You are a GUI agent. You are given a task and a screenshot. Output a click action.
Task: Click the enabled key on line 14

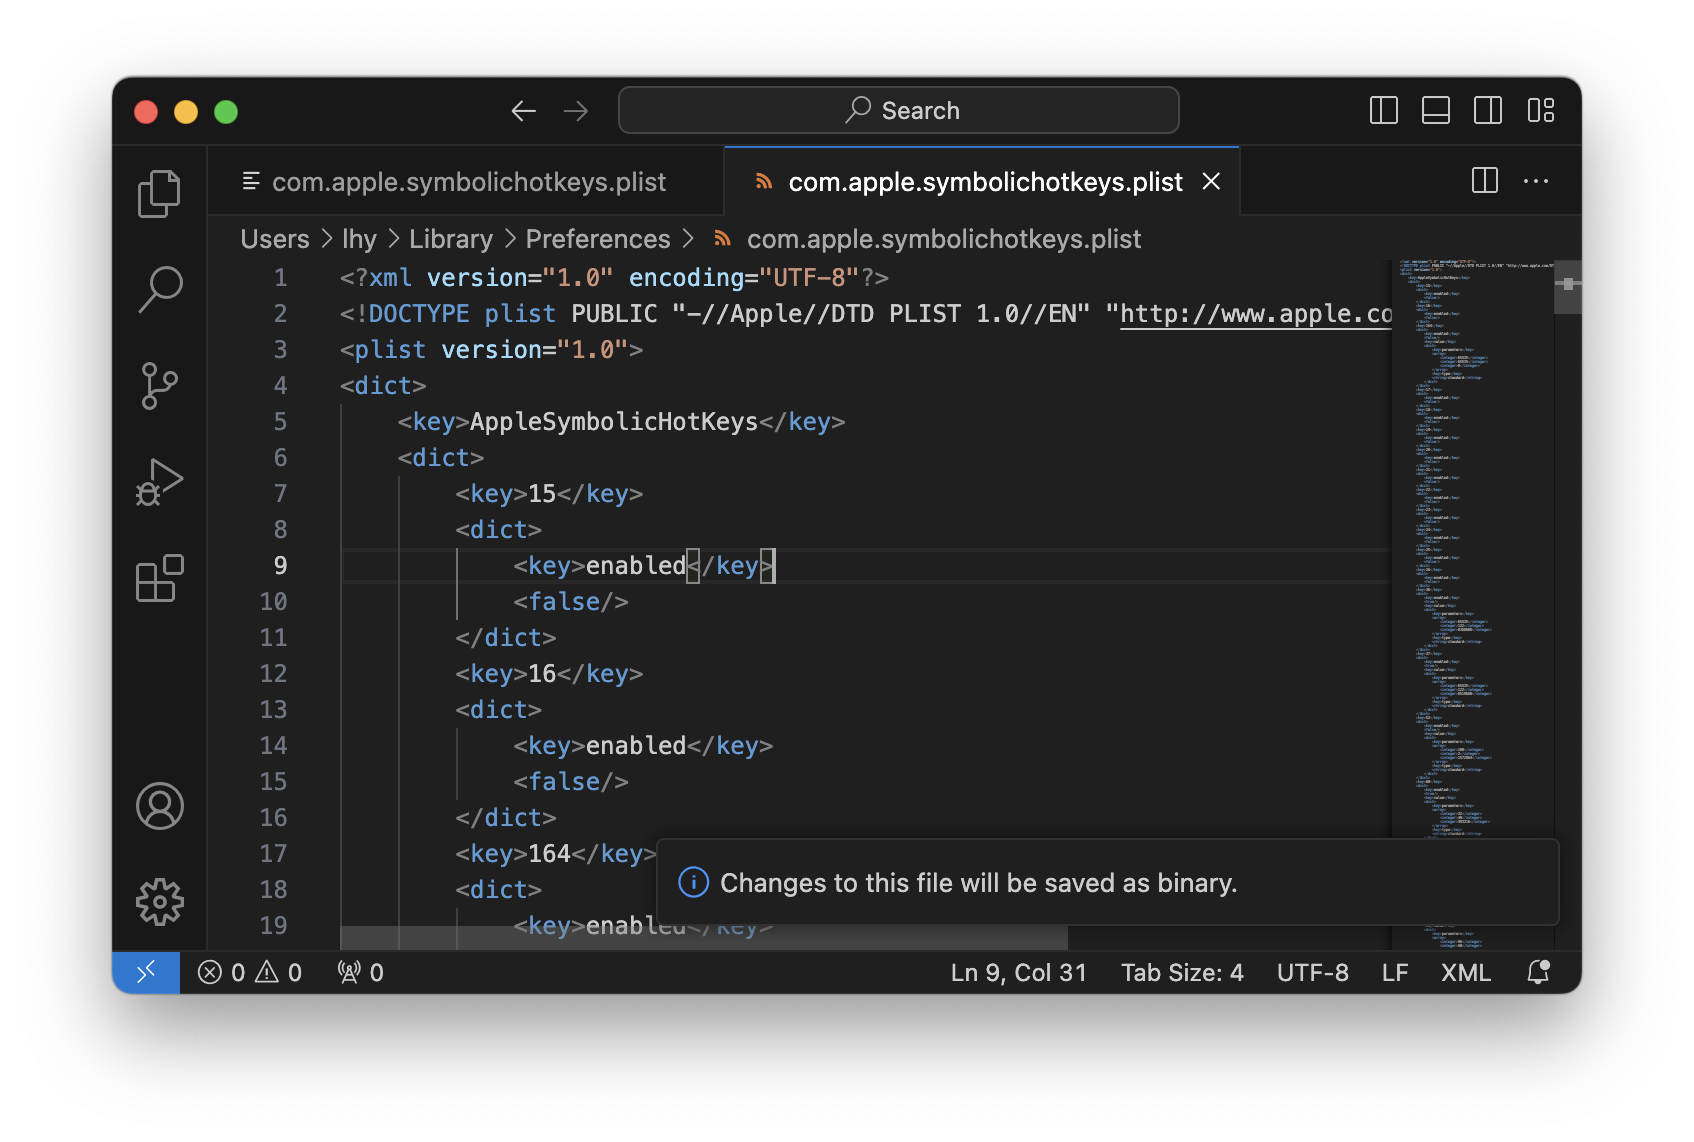(x=643, y=746)
